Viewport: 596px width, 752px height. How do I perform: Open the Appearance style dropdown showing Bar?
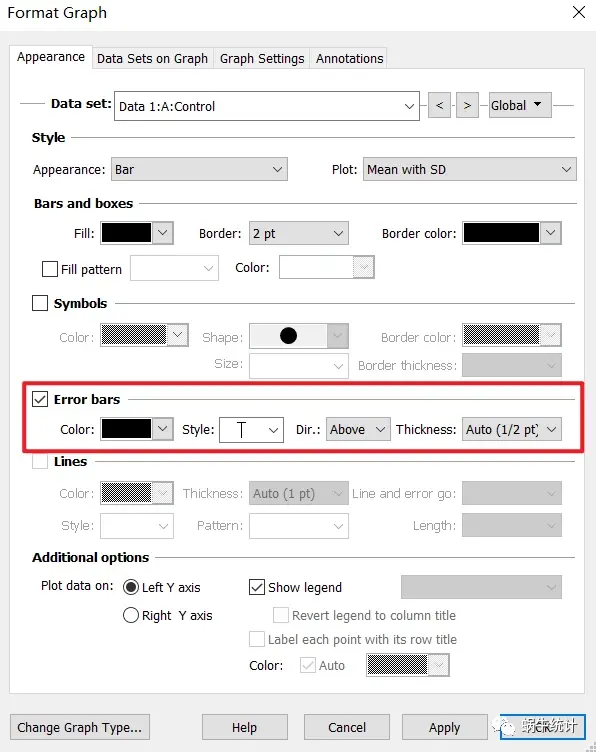[x=199, y=169]
